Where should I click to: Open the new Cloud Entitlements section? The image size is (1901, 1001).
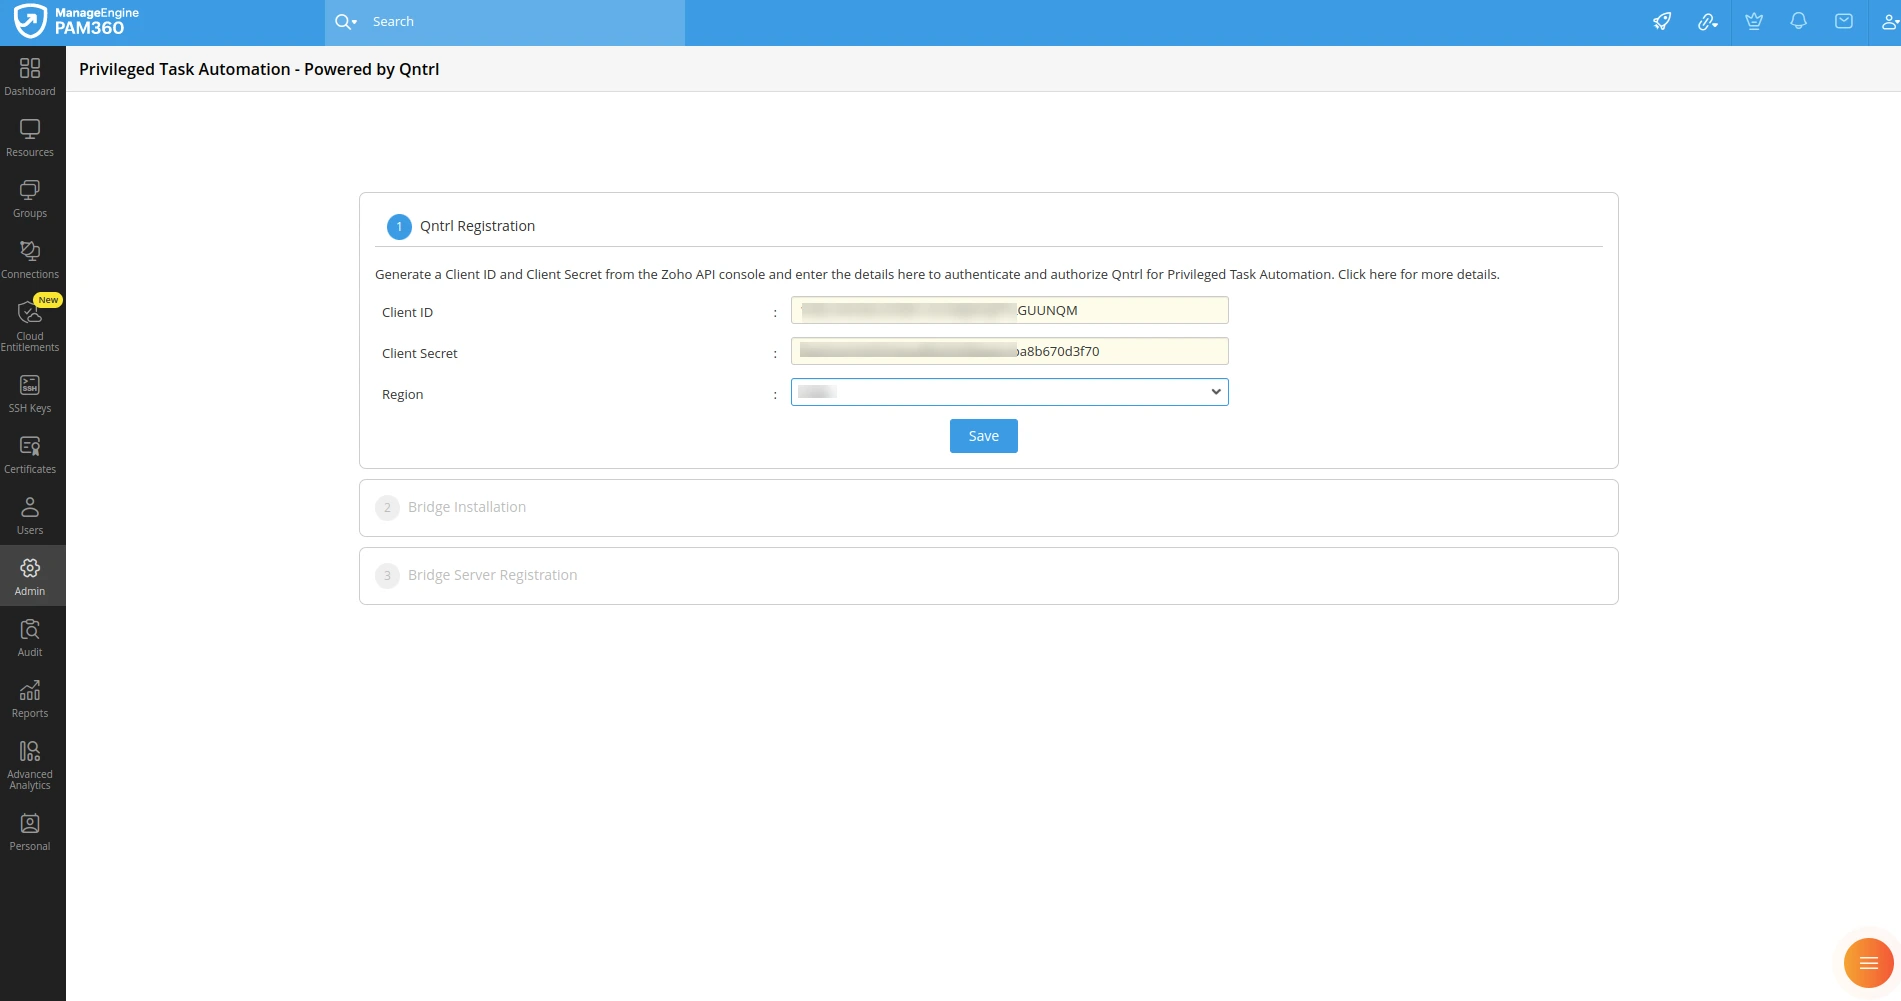click(30, 320)
